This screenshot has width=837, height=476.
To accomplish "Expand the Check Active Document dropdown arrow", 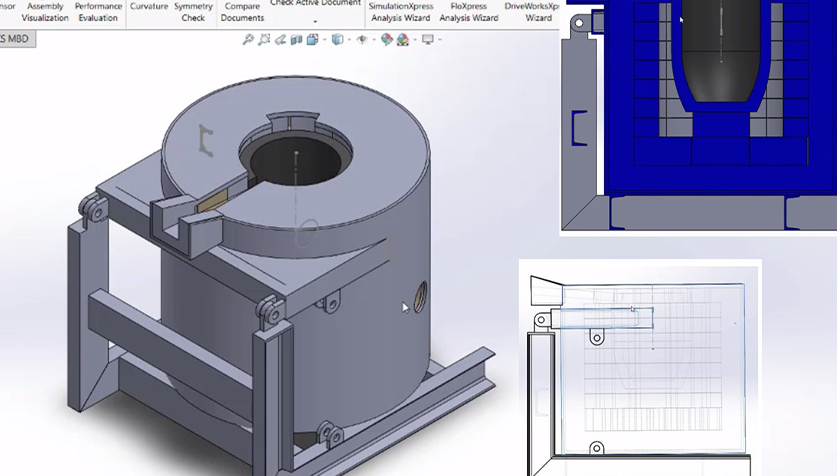I will (315, 22).
